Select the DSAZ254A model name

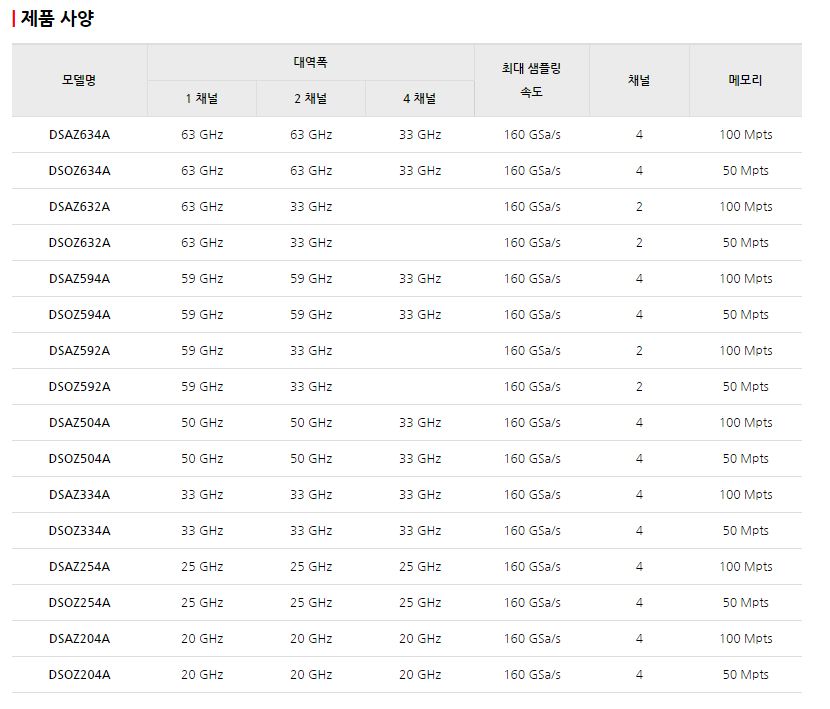click(79, 567)
